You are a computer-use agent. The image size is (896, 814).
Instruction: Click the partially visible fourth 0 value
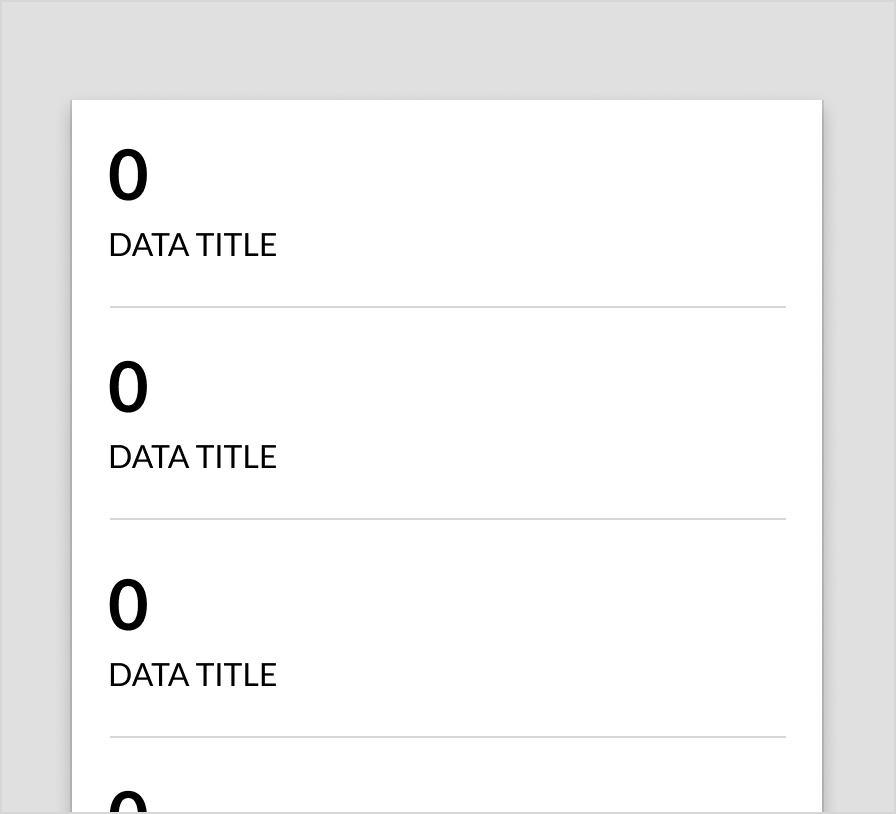click(128, 802)
